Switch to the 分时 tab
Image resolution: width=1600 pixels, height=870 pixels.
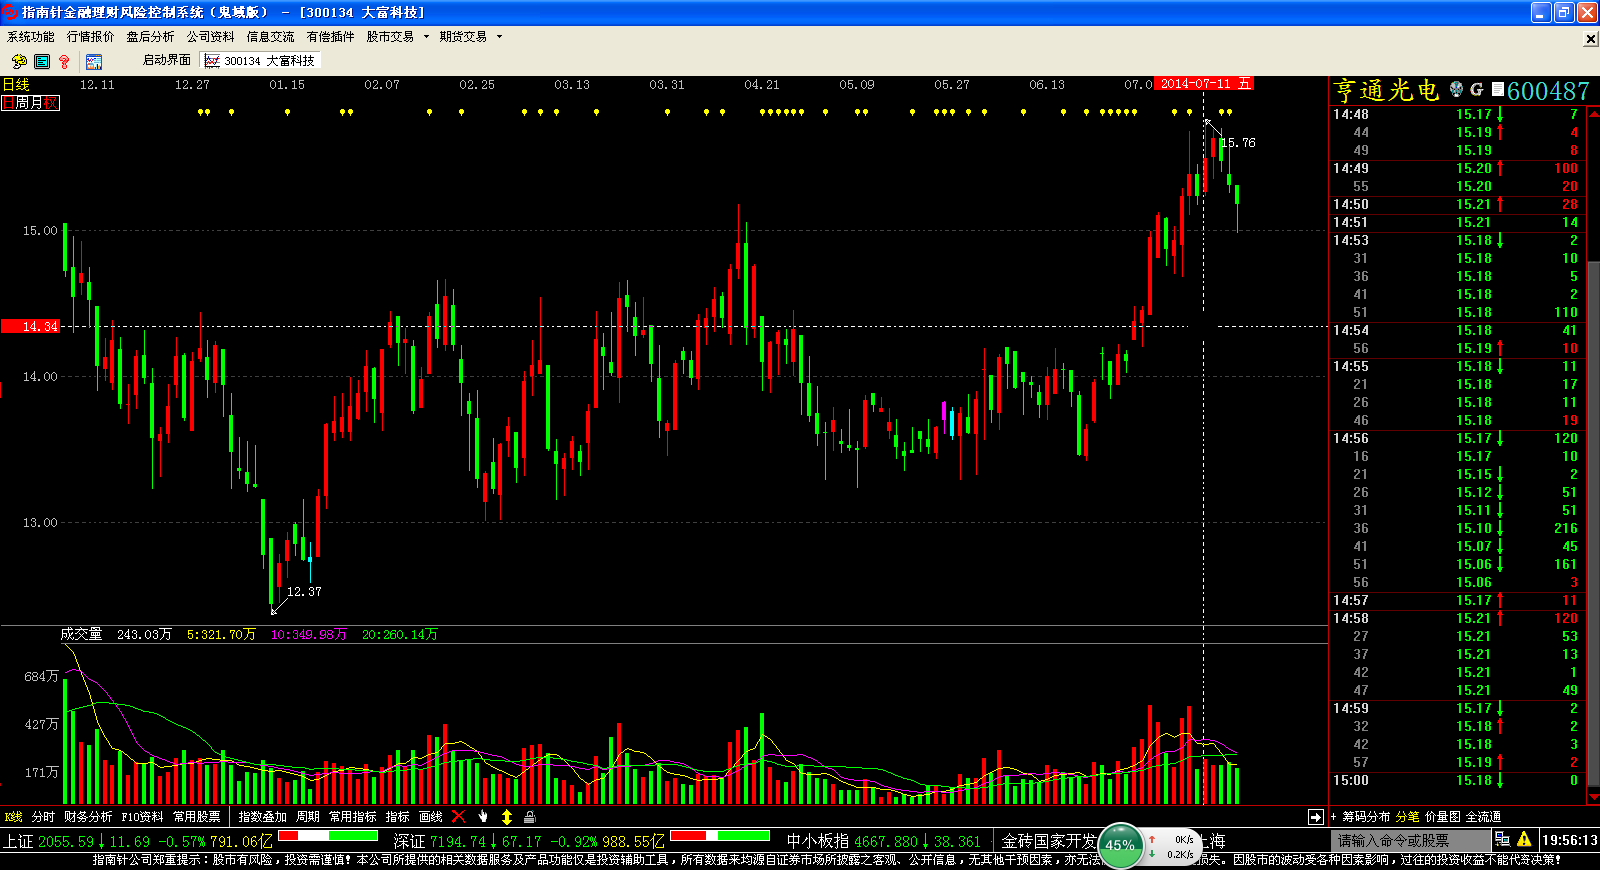[43, 817]
